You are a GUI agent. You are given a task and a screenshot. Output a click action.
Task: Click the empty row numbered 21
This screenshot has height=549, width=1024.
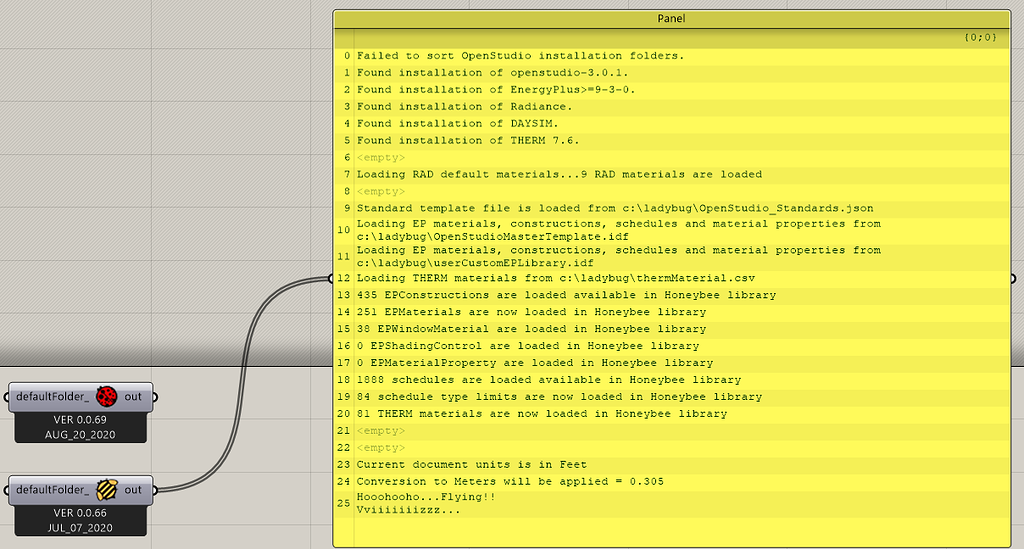pyautogui.click(x=672, y=431)
